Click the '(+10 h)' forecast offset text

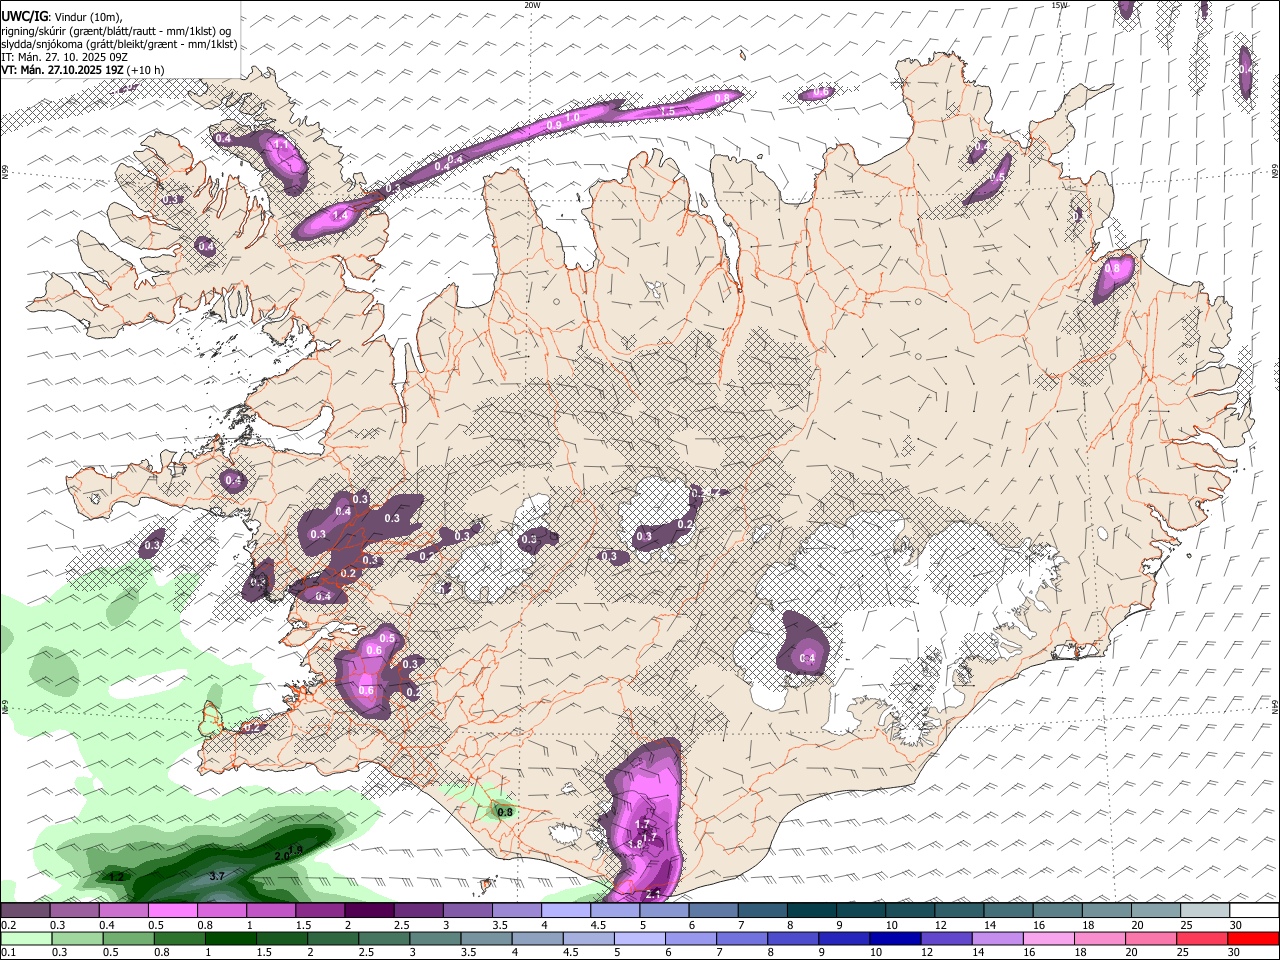point(146,70)
